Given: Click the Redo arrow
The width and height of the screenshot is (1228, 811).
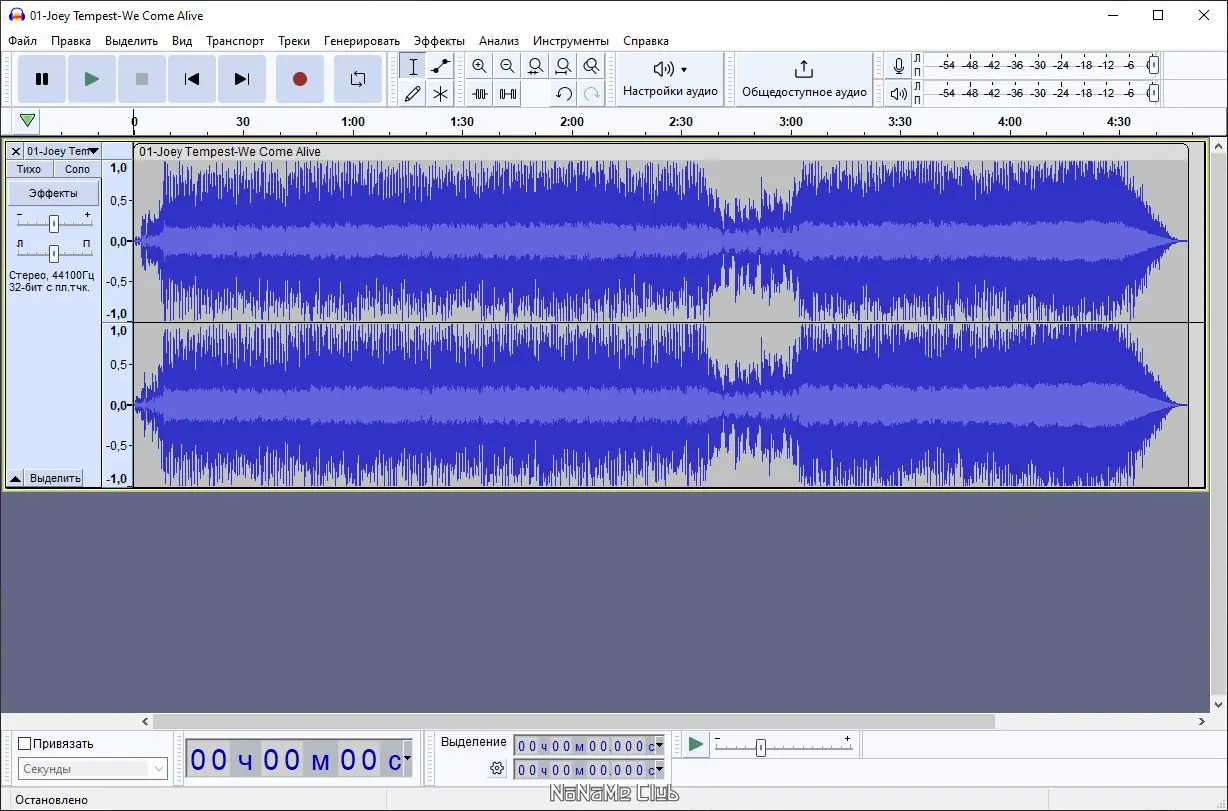Looking at the screenshot, I should pyautogui.click(x=592, y=94).
